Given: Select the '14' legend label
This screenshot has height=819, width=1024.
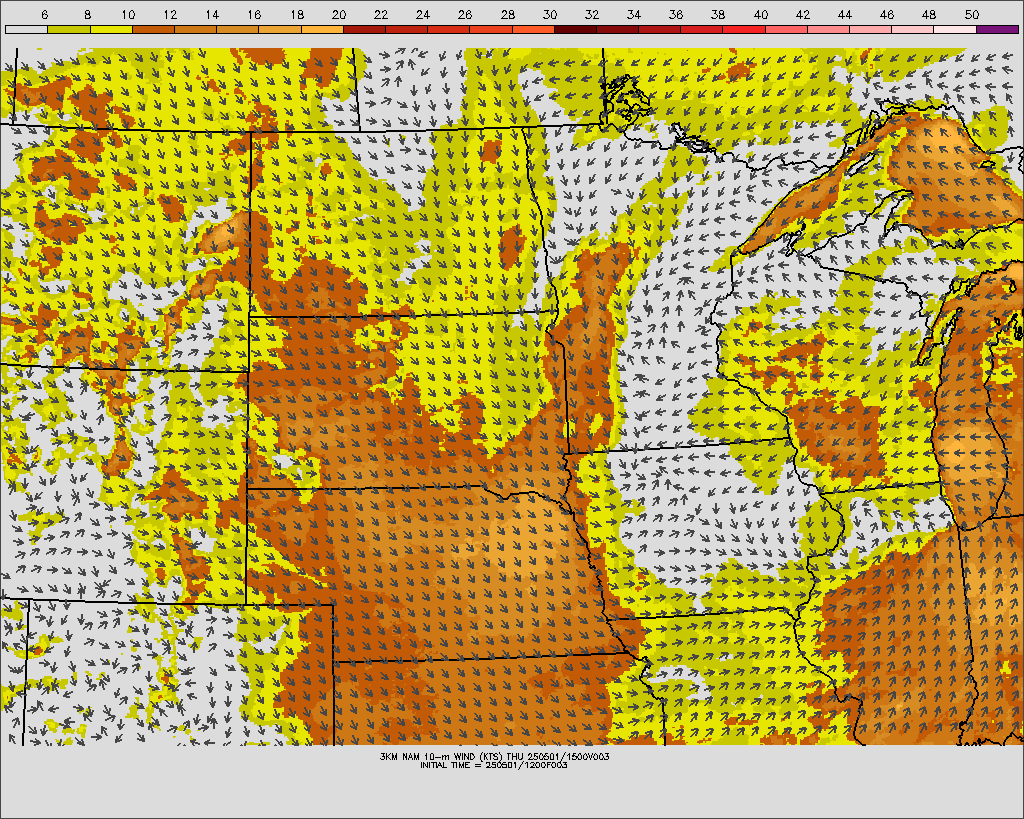Looking at the screenshot, I should (x=212, y=14).
